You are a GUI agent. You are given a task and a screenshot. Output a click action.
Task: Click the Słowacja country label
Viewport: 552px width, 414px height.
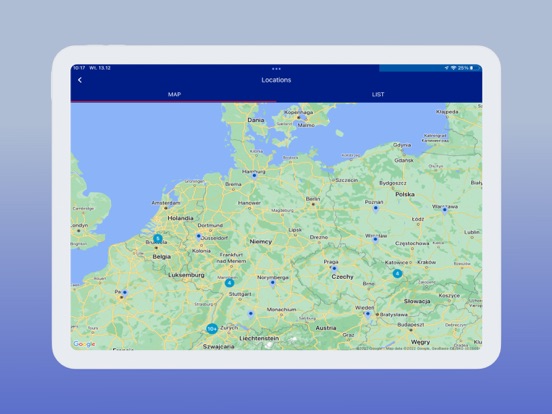click(x=417, y=301)
